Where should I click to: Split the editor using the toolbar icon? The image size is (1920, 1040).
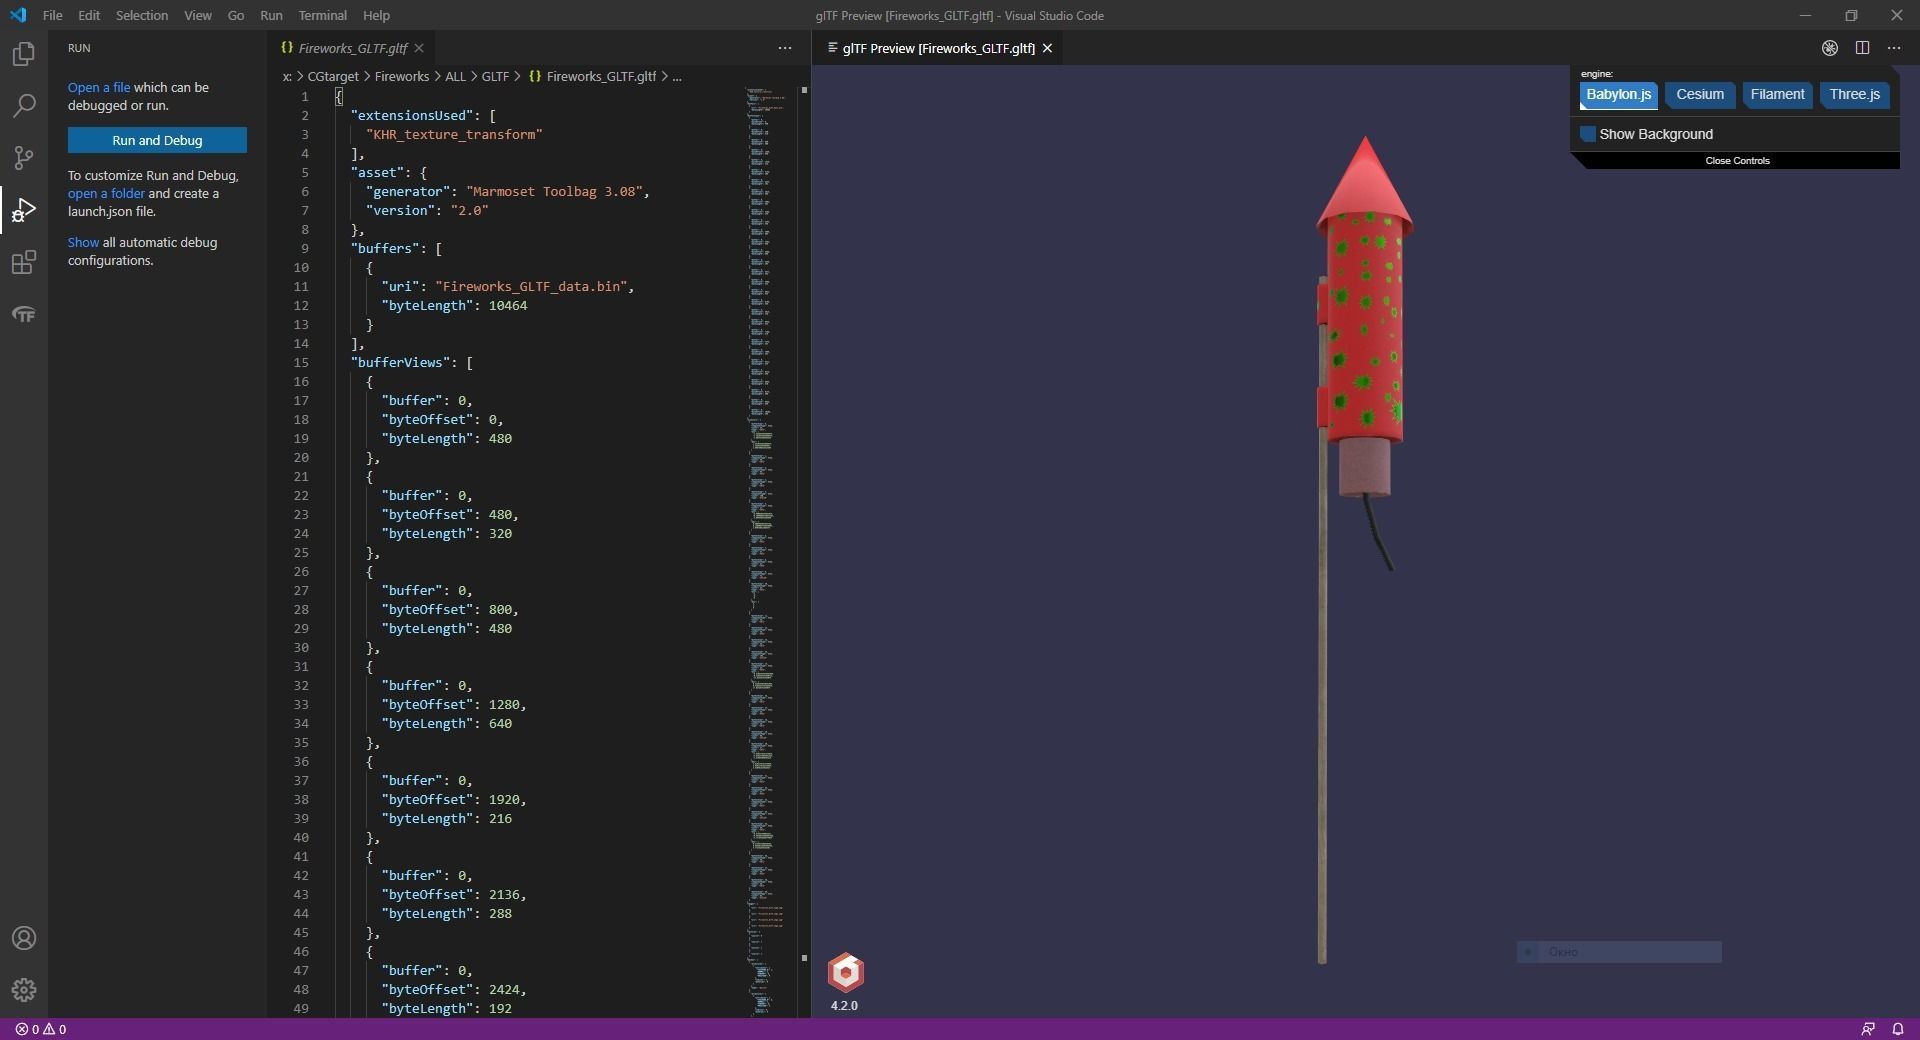pyautogui.click(x=1863, y=48)
